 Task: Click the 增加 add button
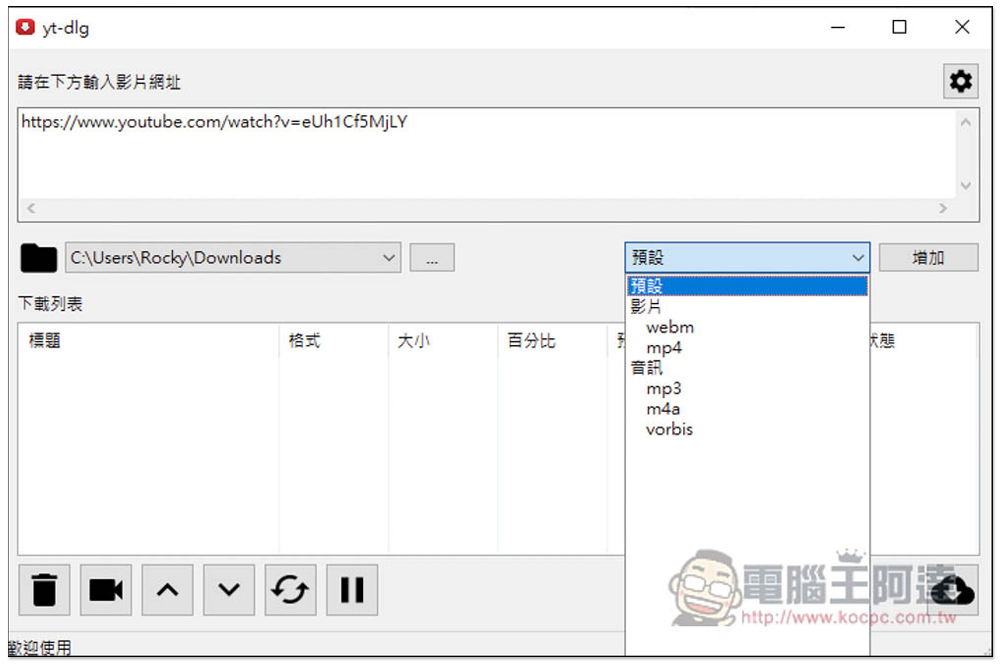(x=928, y=258)
